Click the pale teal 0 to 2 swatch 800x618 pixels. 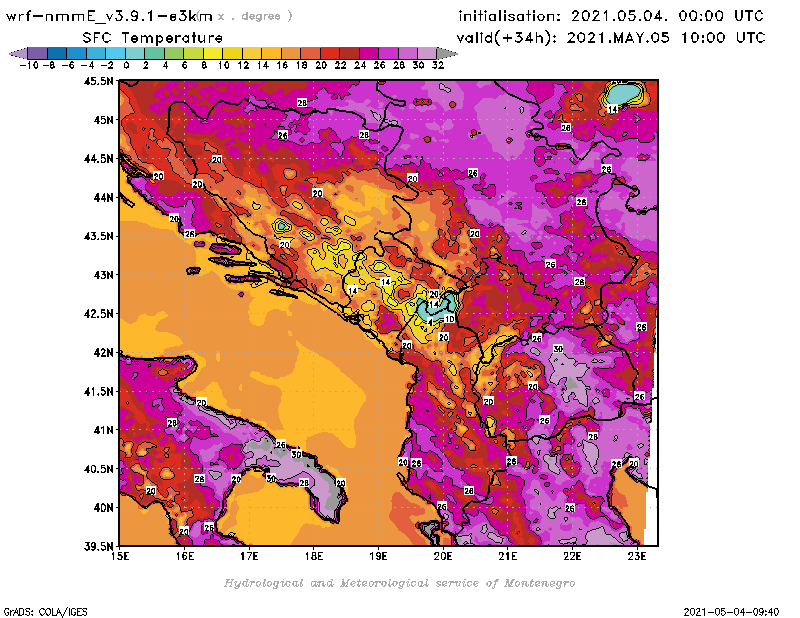click(135, 53)
